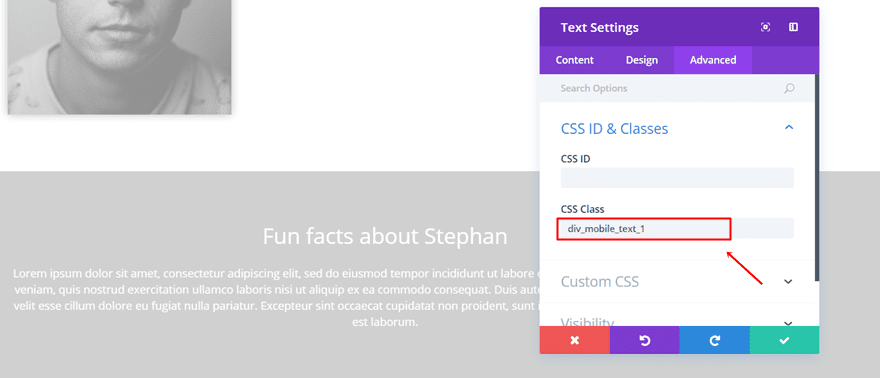Viewport: 880px width, 378px height.
Task: Expand the Visibility section chevron
Action: pyautogui.click(x=789, y=323)
